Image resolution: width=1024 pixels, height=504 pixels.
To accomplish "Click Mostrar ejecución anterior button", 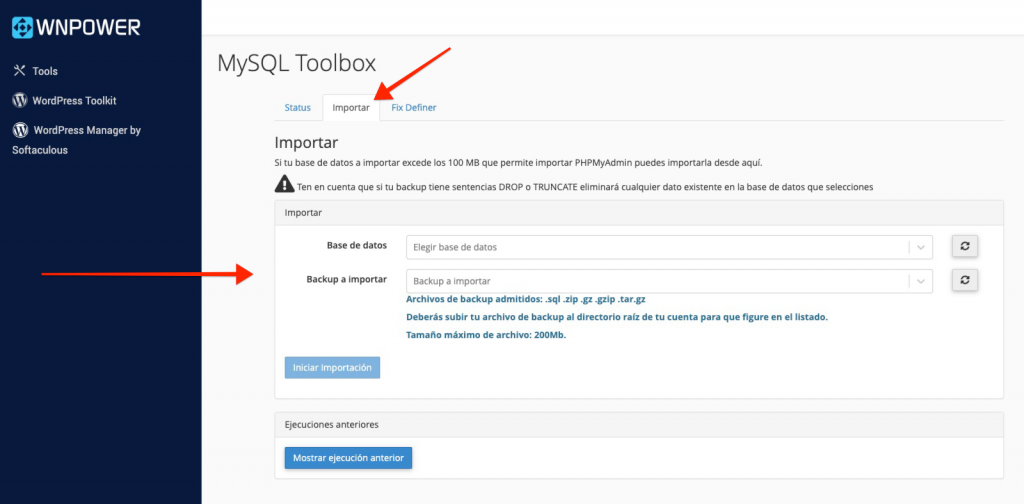I will pos(348,458).
